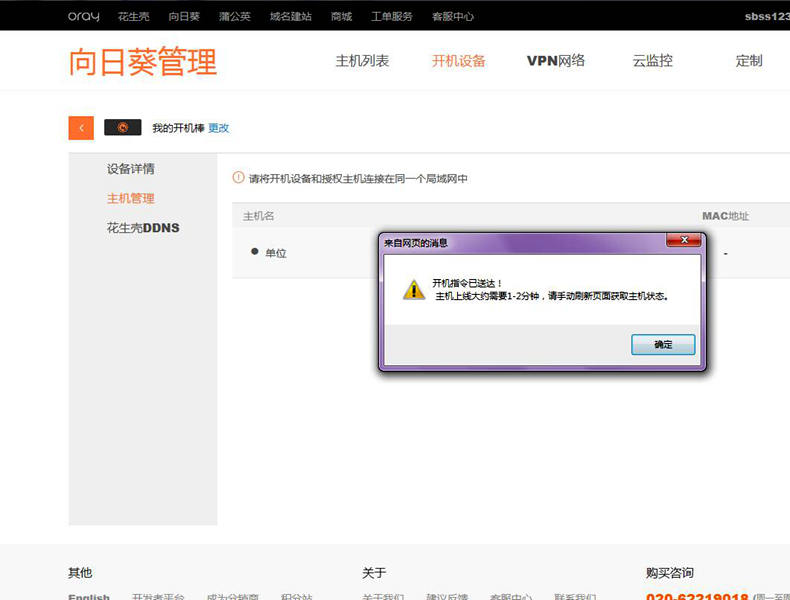790x600 pixels.
Task: Open the sbss123 account menu
Action: [x=767, y=17]
